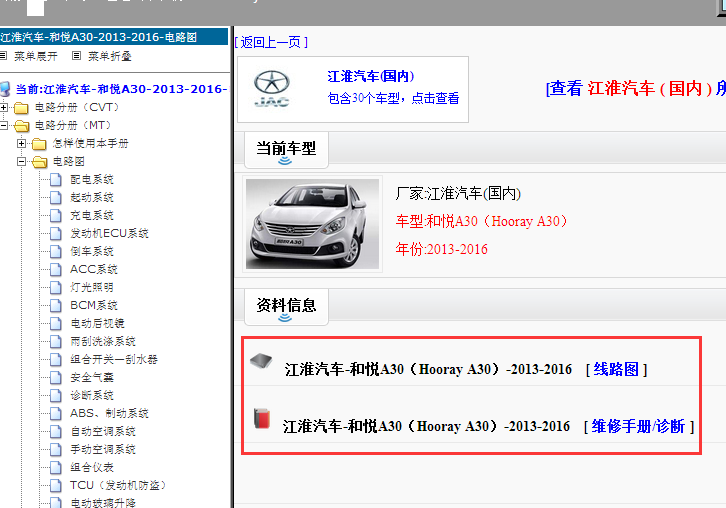The width and height of the screenshot is (726, 508).
Task: Click the 江淮汽车(国内) brand link
Action: pyautogui.click(x=371, y=76)
